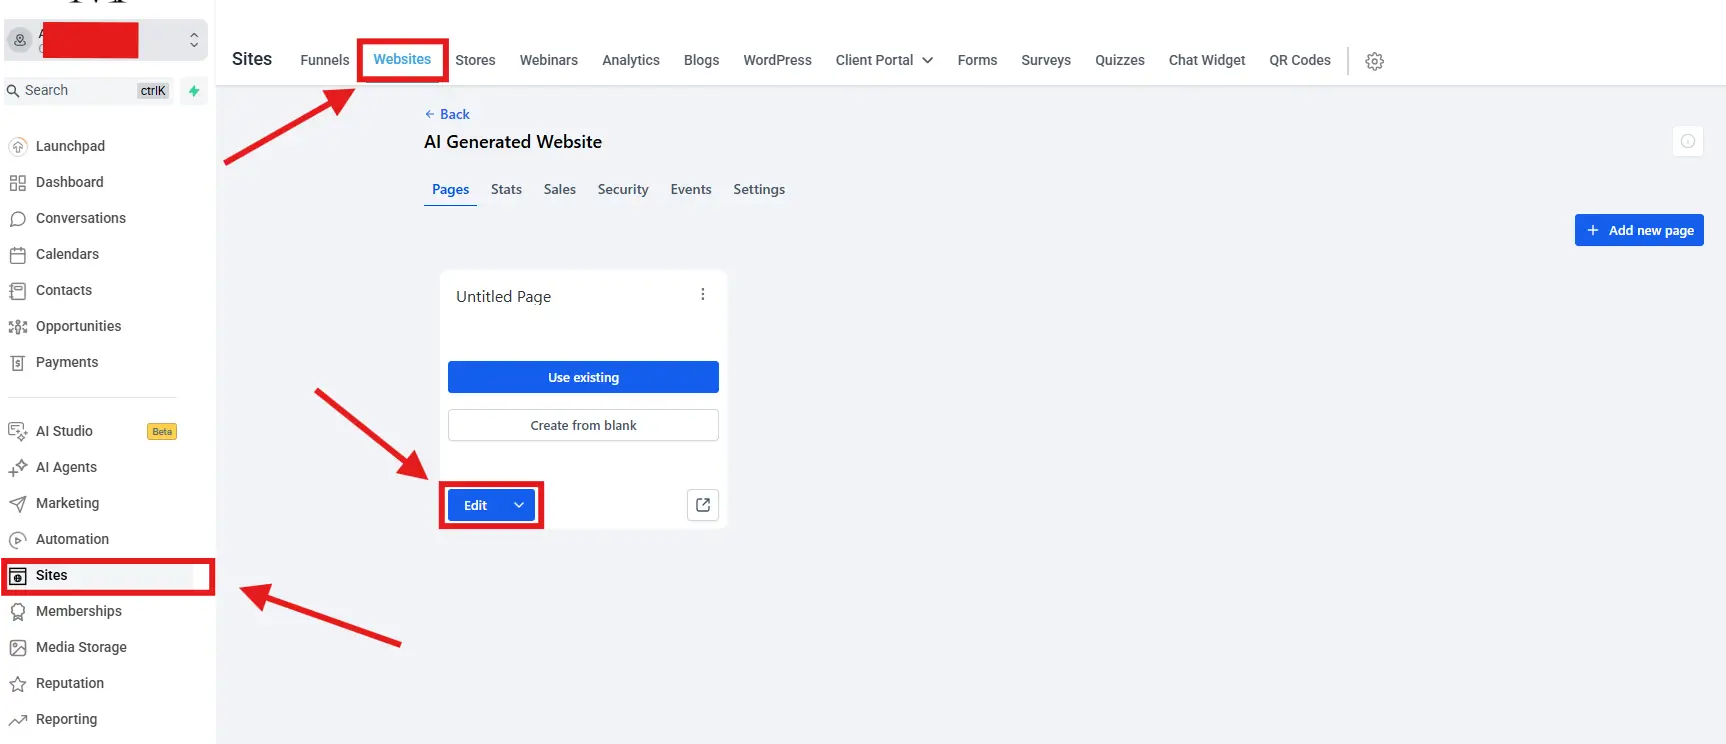Image resolution: width=1726 pixels, height=744 pixels.
Task: Open Conversations chat bubble icon
Action: 18,219
